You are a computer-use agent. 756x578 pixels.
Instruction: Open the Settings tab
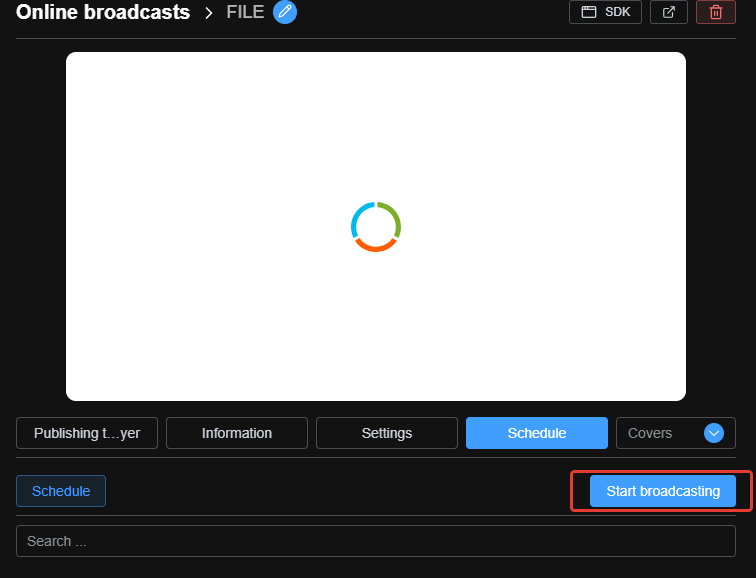387,433
